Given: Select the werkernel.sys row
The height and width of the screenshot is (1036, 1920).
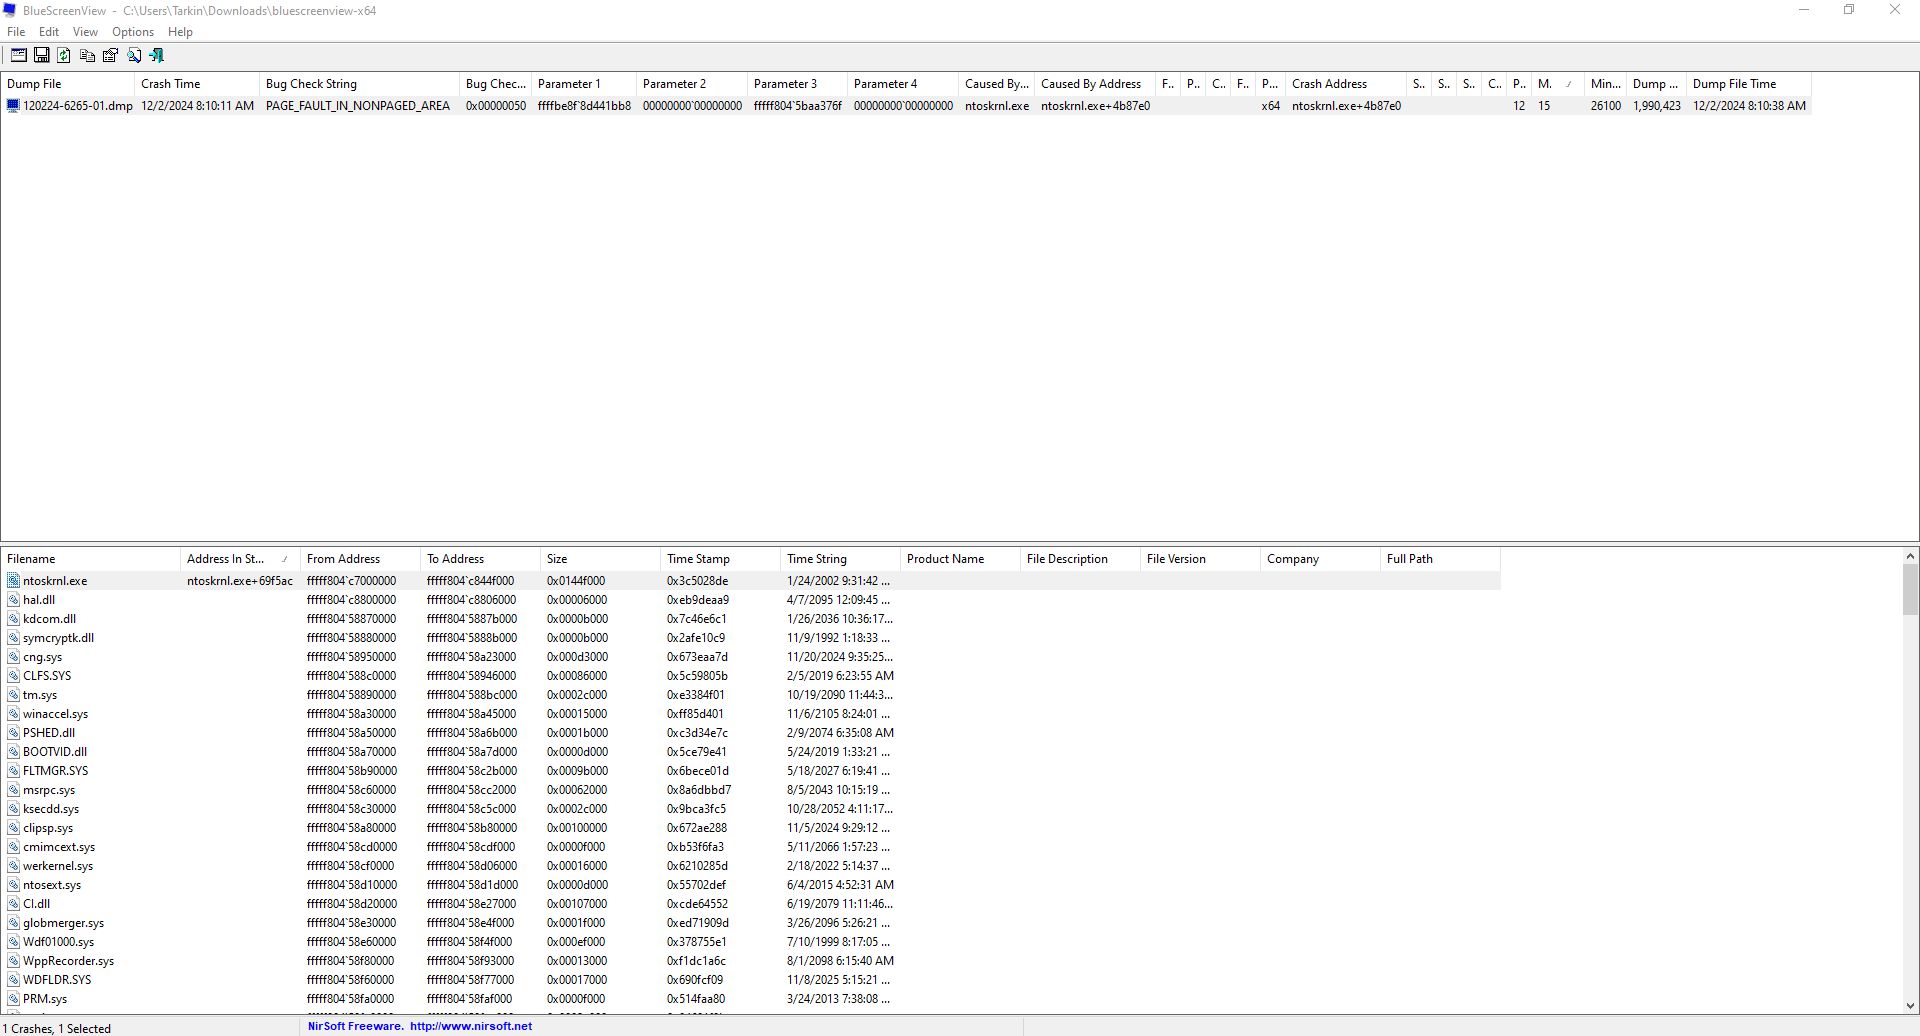Looking at the screenshot, I should [750, 866].
